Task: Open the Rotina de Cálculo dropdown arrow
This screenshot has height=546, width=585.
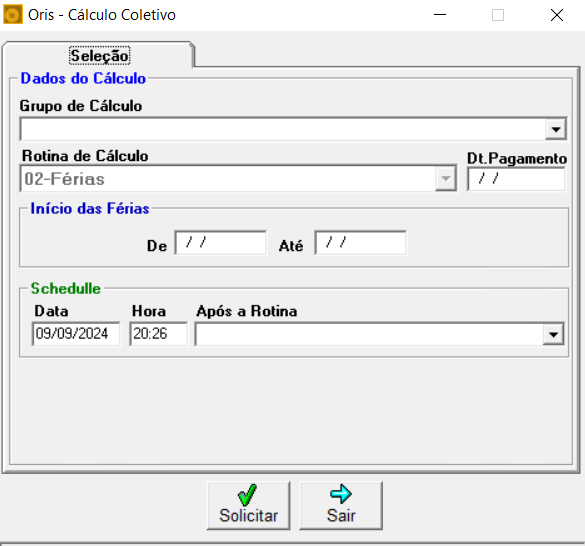Action: click(445, 179)
